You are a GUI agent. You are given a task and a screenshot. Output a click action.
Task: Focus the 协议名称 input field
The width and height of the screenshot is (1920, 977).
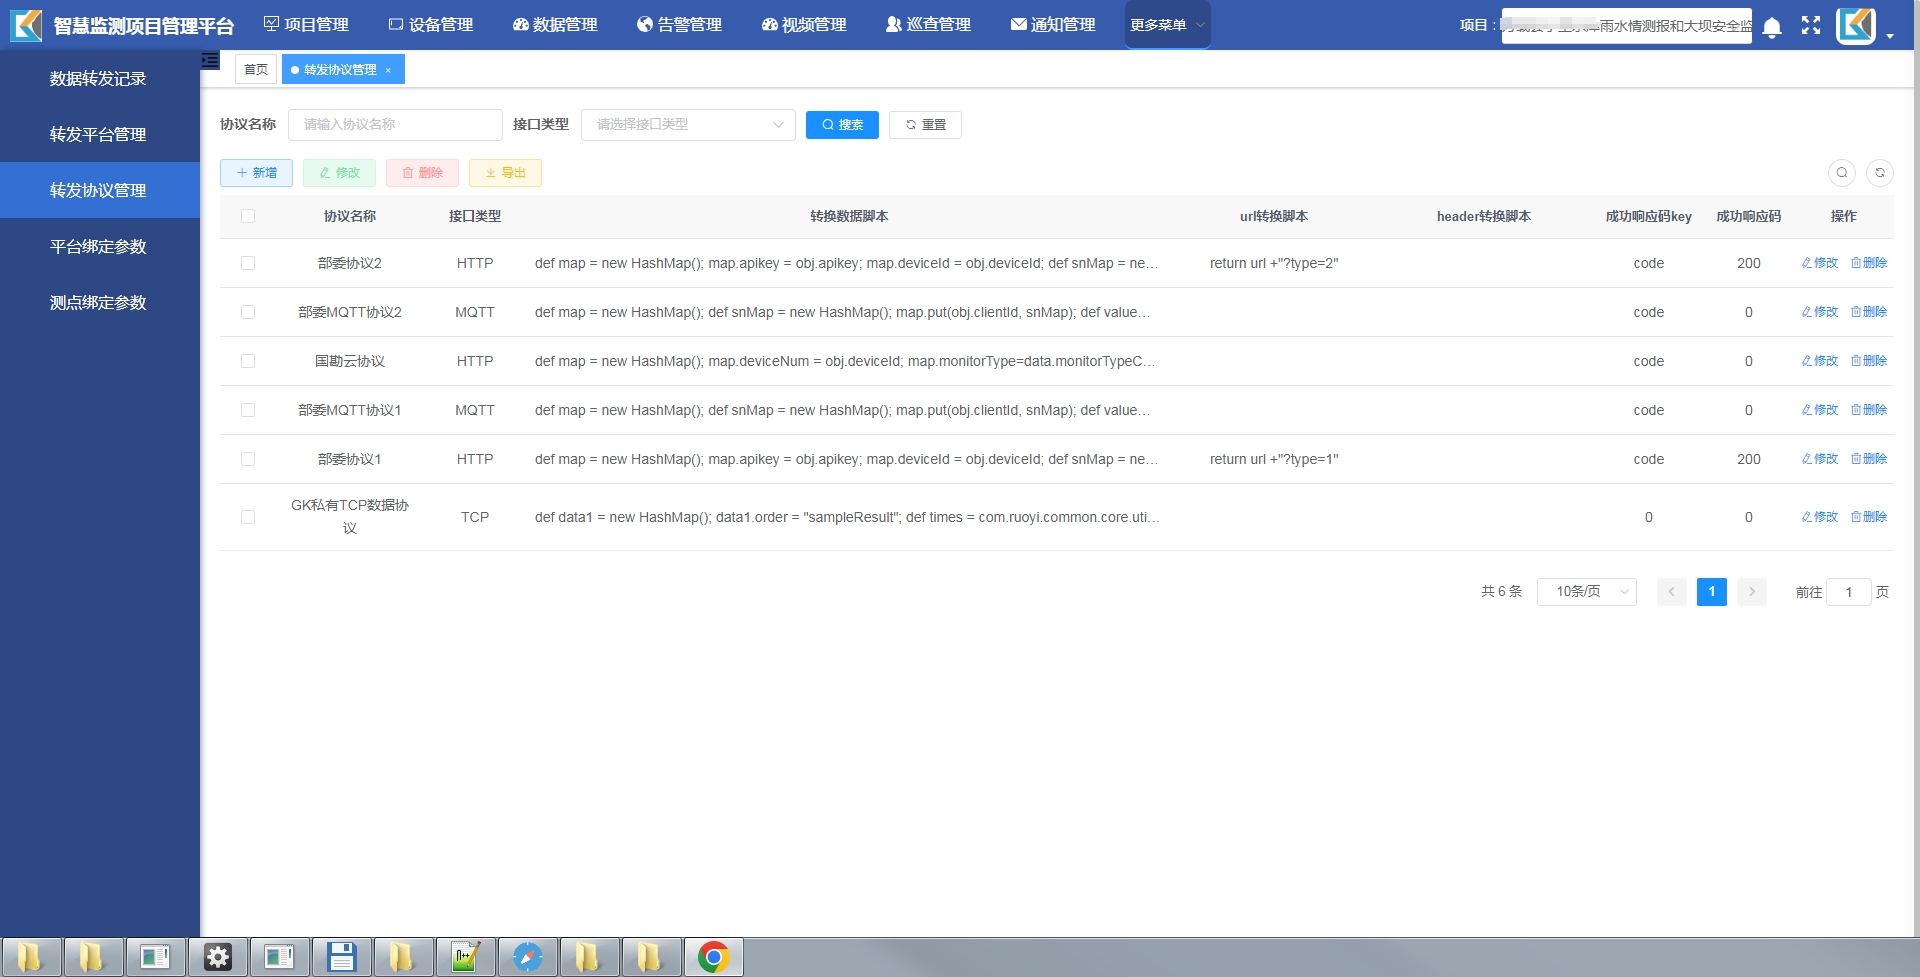[x=395, y=125]
